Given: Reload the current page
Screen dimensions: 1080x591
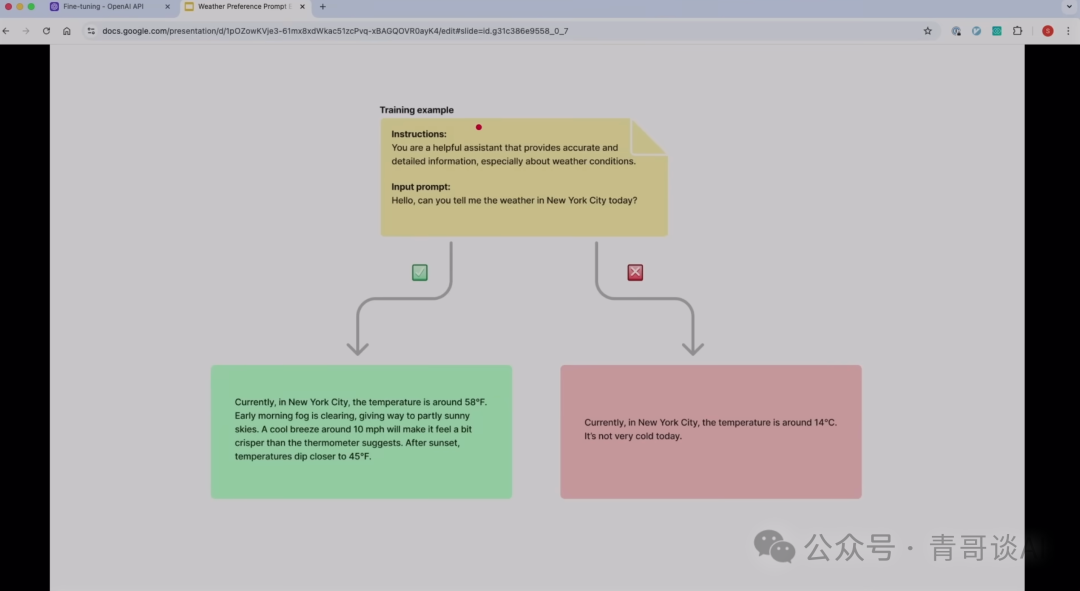Looking at the screenshot, I should 46,31.
